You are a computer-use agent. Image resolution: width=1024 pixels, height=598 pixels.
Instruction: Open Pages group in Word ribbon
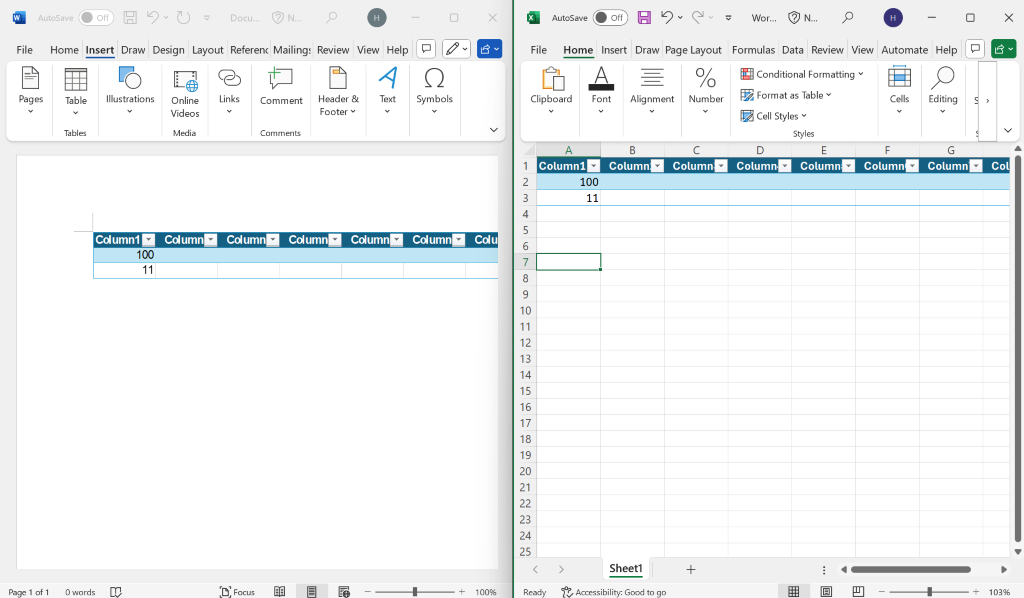pos(31,91)
